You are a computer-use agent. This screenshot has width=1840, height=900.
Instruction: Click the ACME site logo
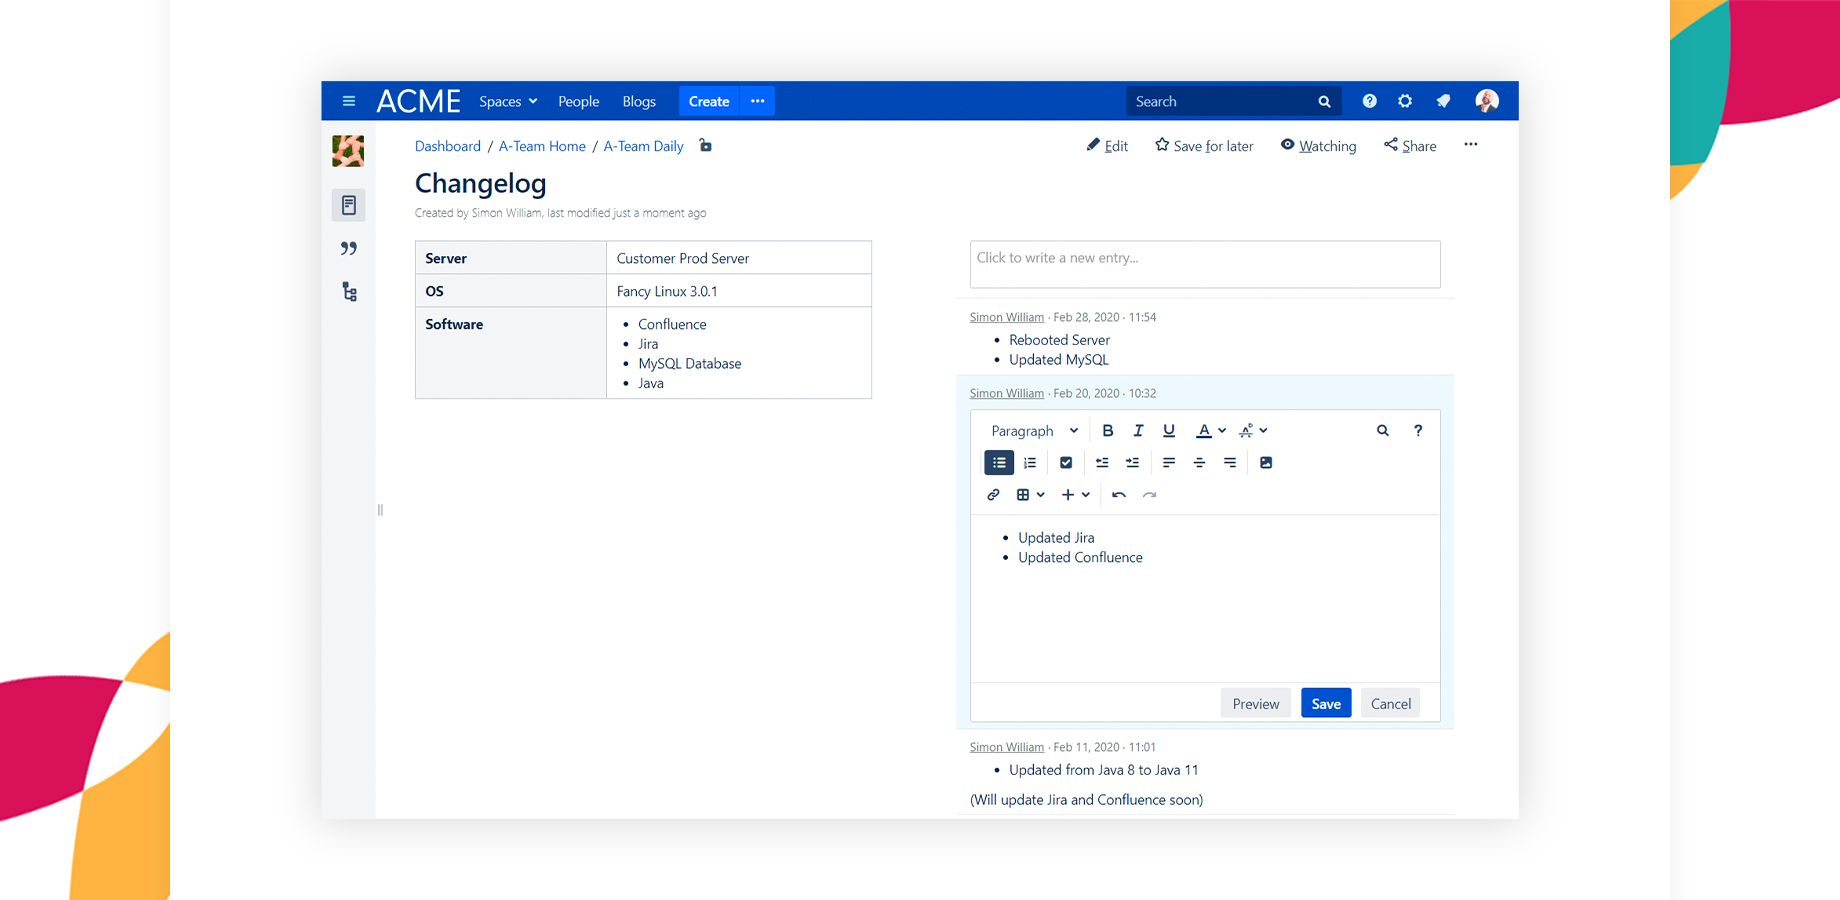(x=418, y=101)
